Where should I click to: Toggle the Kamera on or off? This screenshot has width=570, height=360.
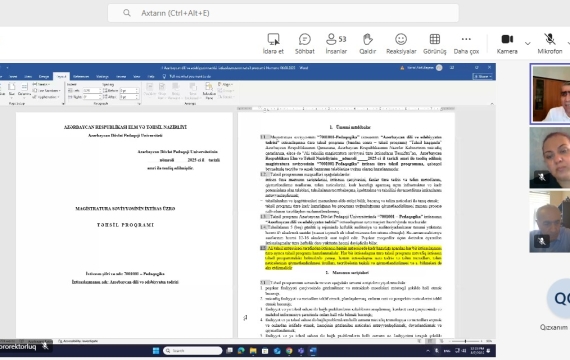[x=507, y=44]
